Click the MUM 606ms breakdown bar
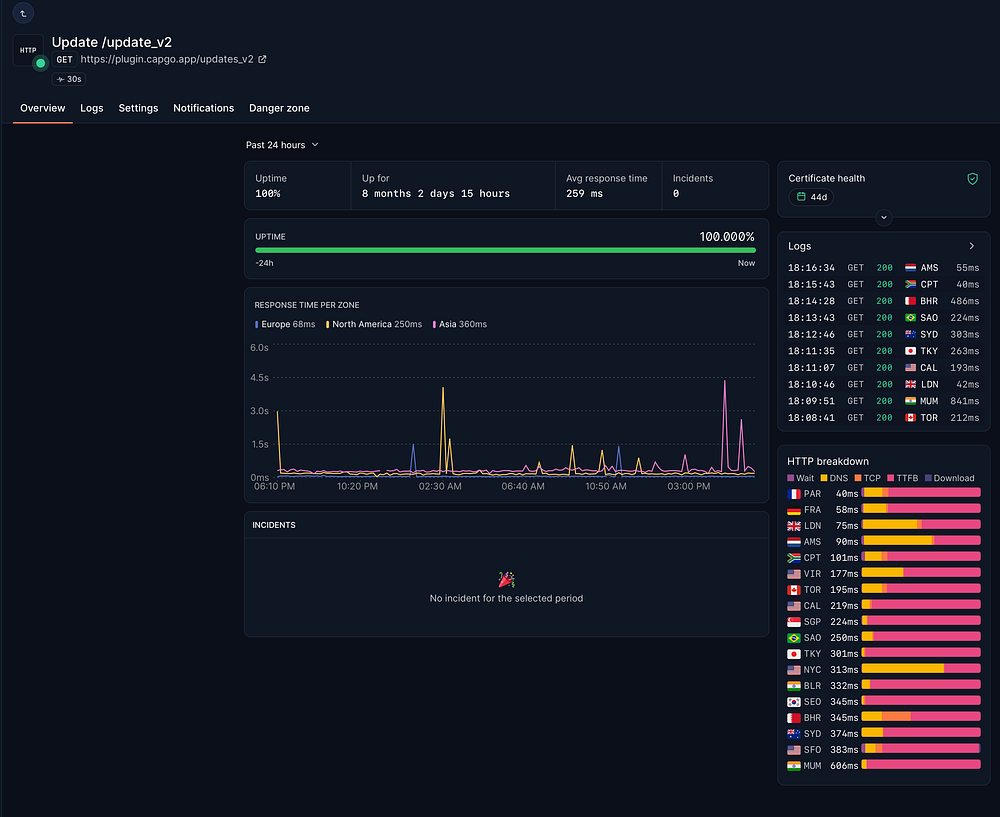The image size is (1000, 817). click(x=920, y=765)
